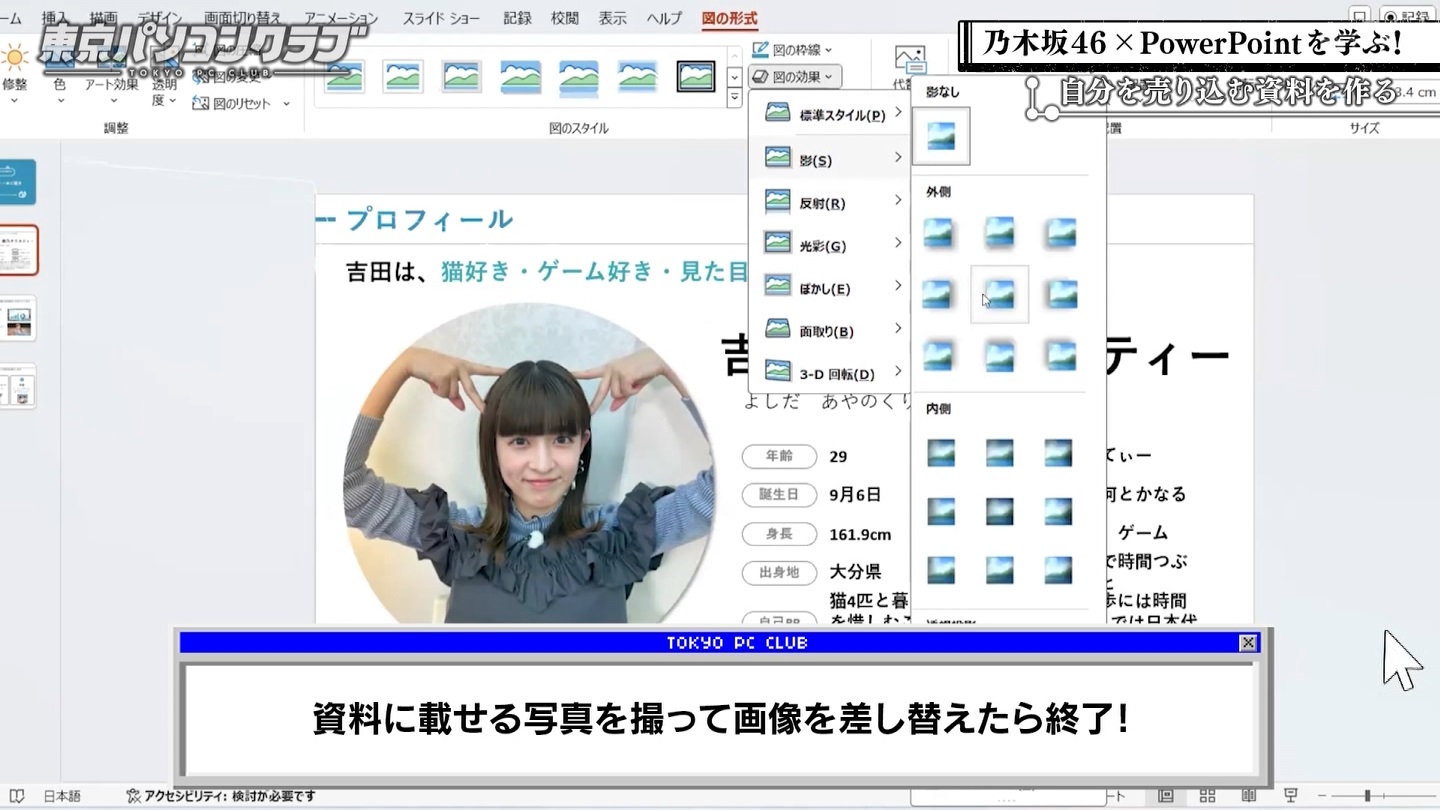The height and width of the screenshot is (810, 1440).
Task: Switch to slide sorter view icon
Action: tap(1207, 796)
